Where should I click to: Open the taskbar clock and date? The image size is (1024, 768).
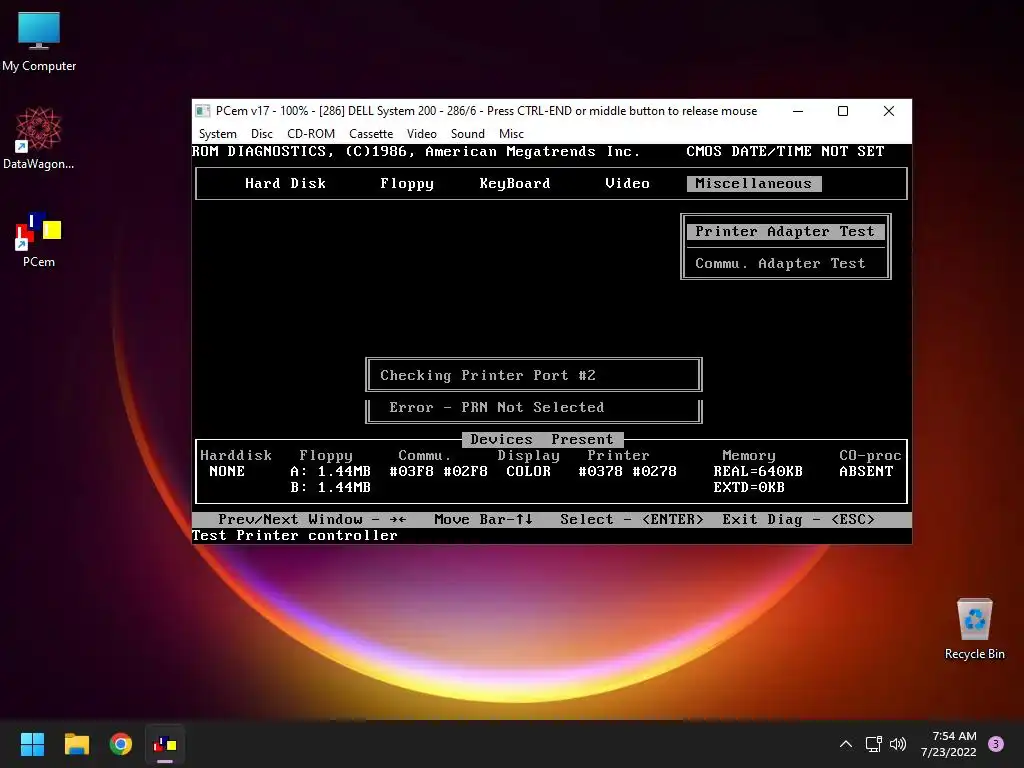pyautogui.click(x=949, y=744)
